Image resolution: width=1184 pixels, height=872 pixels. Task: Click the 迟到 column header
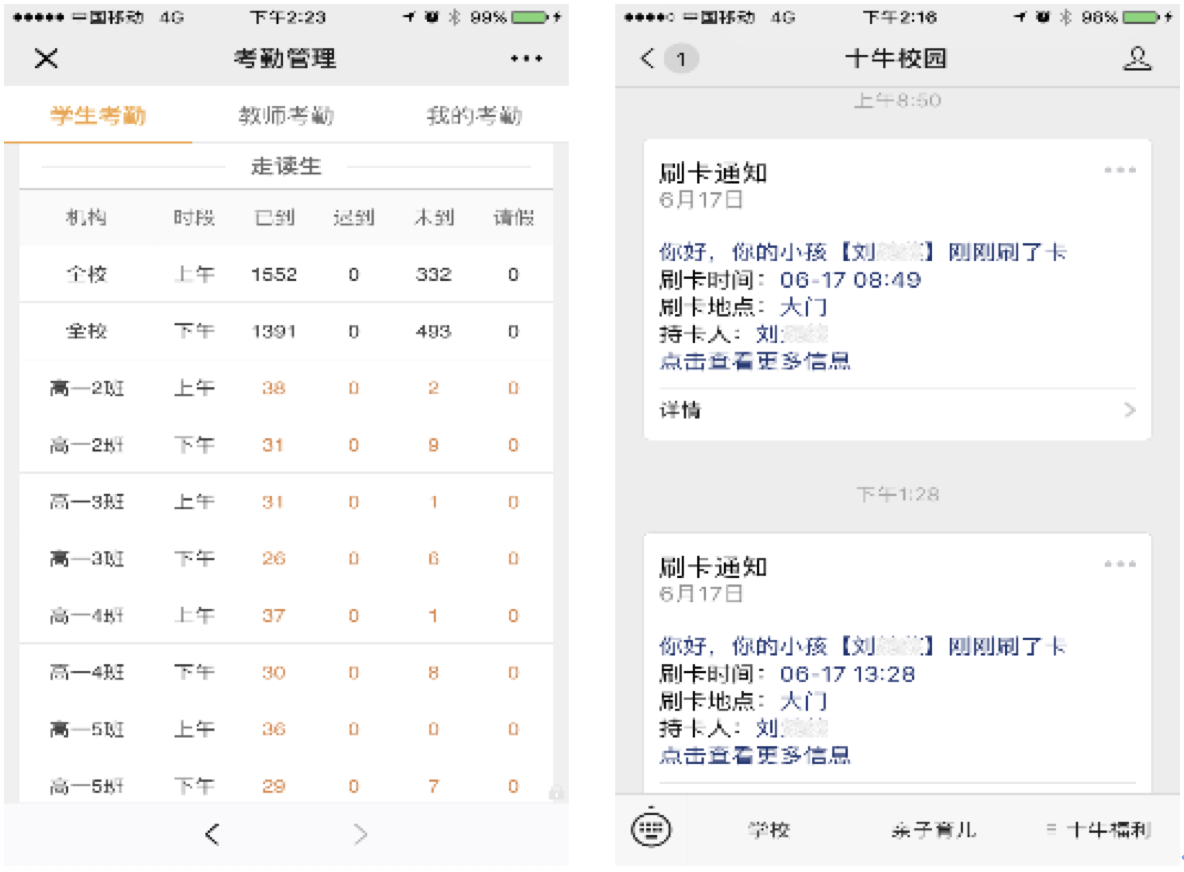tap(353, 217)
